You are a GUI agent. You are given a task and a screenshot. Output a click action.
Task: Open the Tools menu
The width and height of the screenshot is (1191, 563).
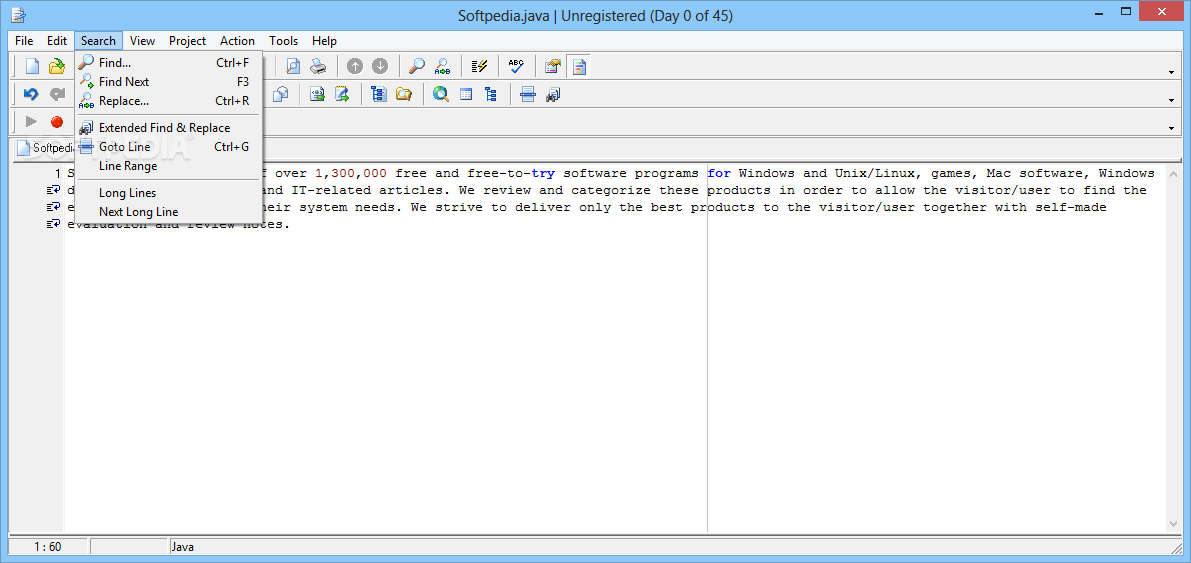click(x=283, y=41)
